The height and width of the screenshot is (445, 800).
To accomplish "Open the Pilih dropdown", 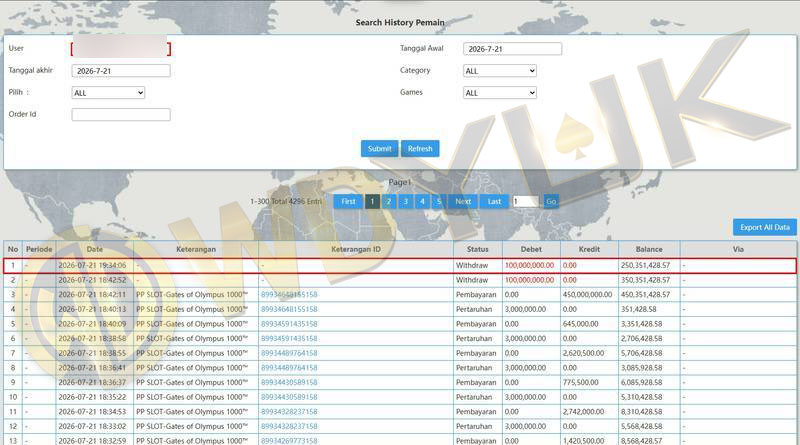I will [108, 93].
